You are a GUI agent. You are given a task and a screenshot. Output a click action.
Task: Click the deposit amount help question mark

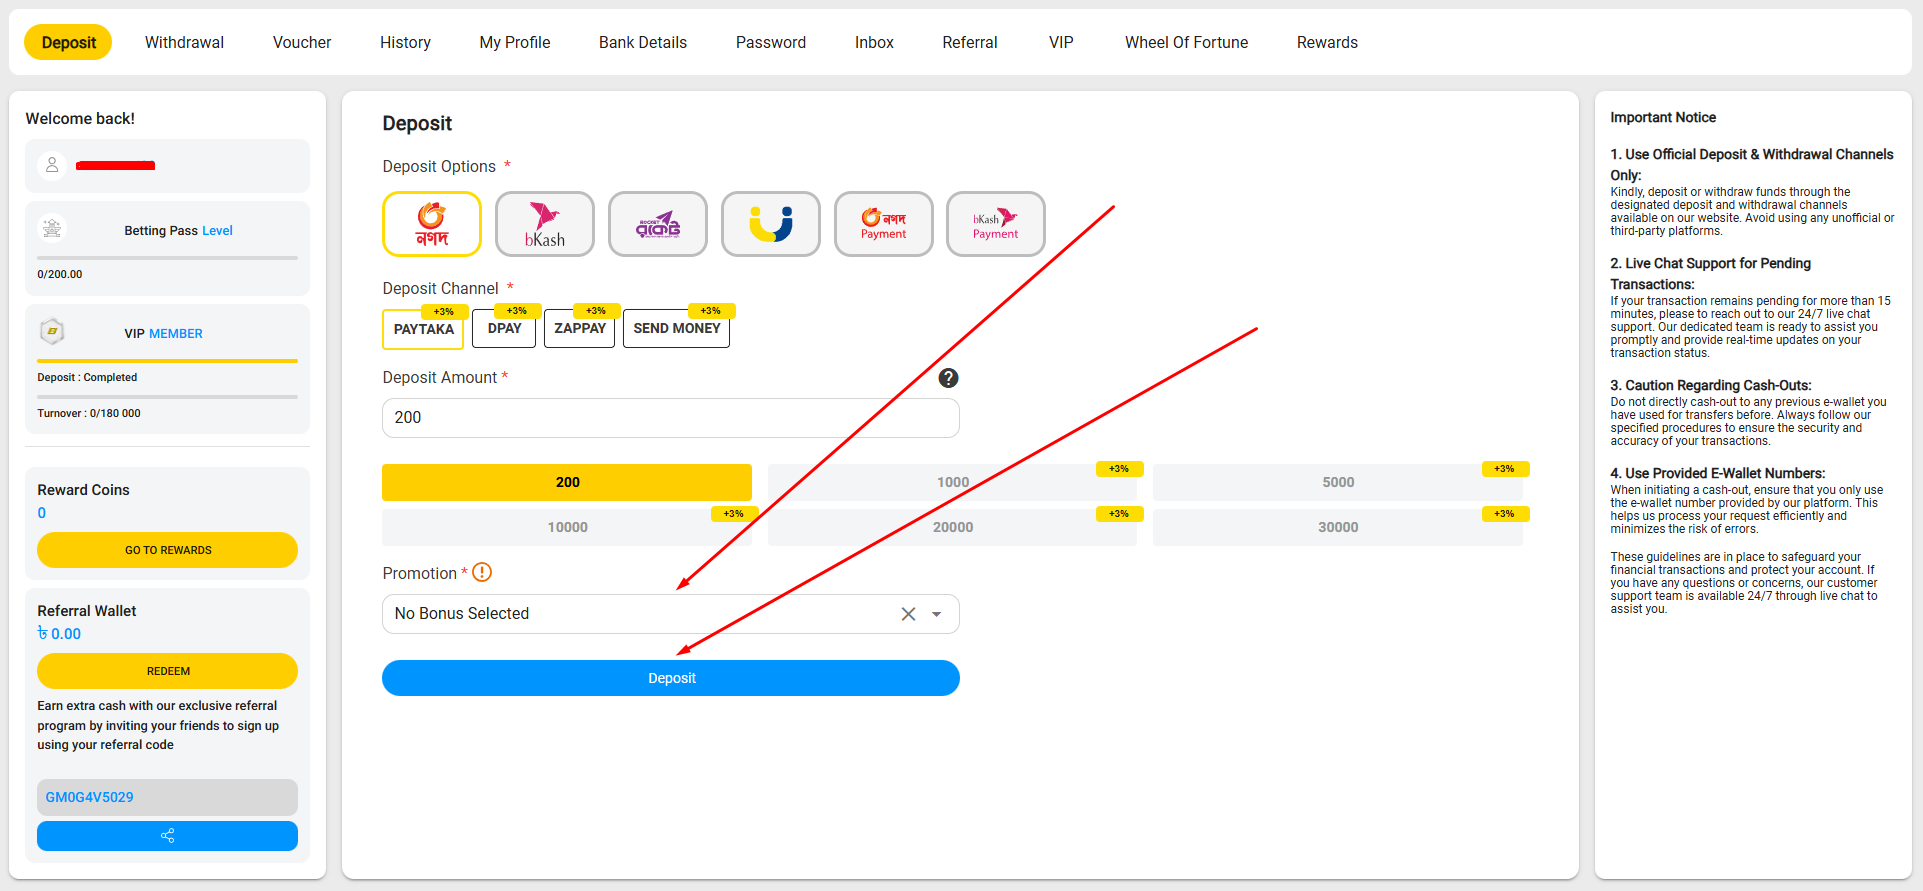(948, 378)
